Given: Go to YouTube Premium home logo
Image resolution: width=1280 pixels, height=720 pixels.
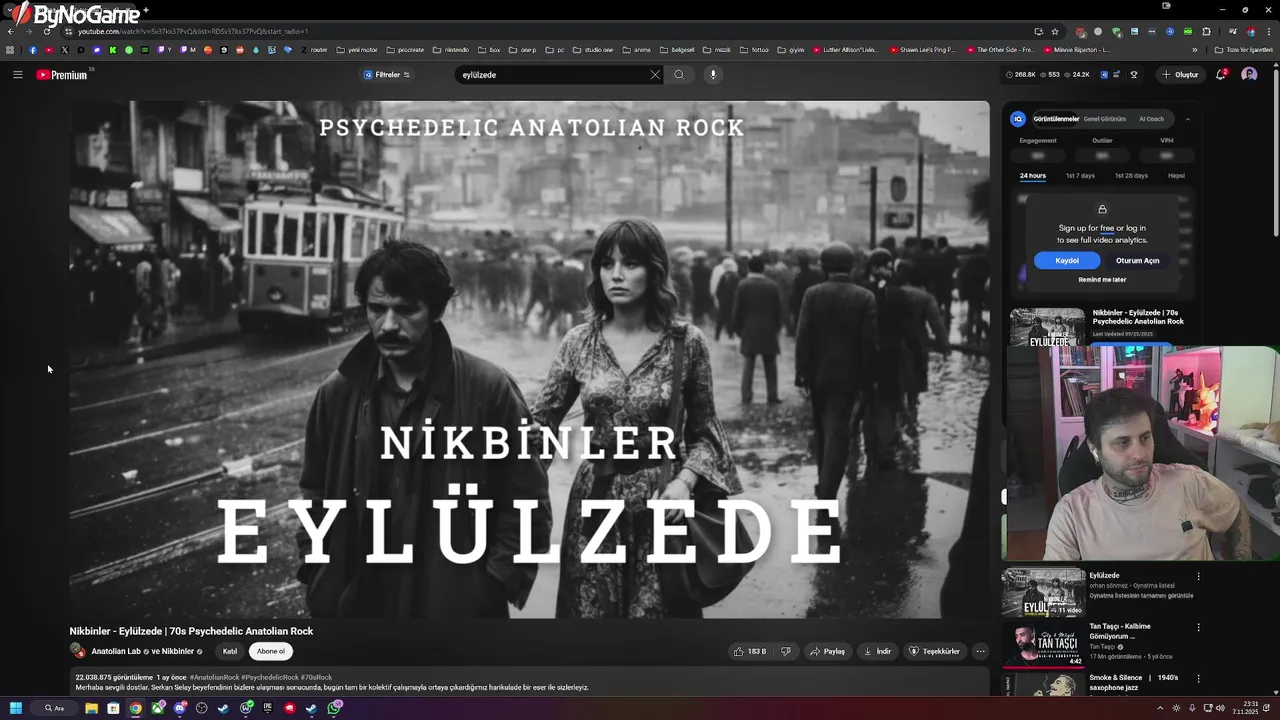Looking at the screenshot, I should (x=62, y=75).
